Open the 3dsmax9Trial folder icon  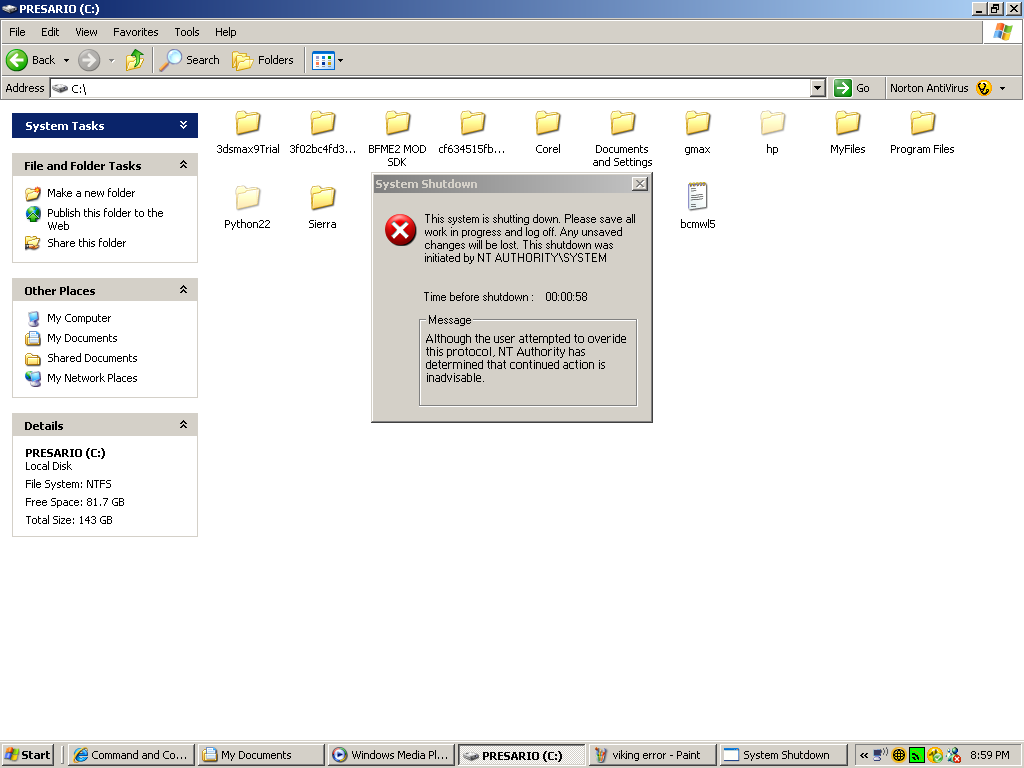click(x=247, y=124)
